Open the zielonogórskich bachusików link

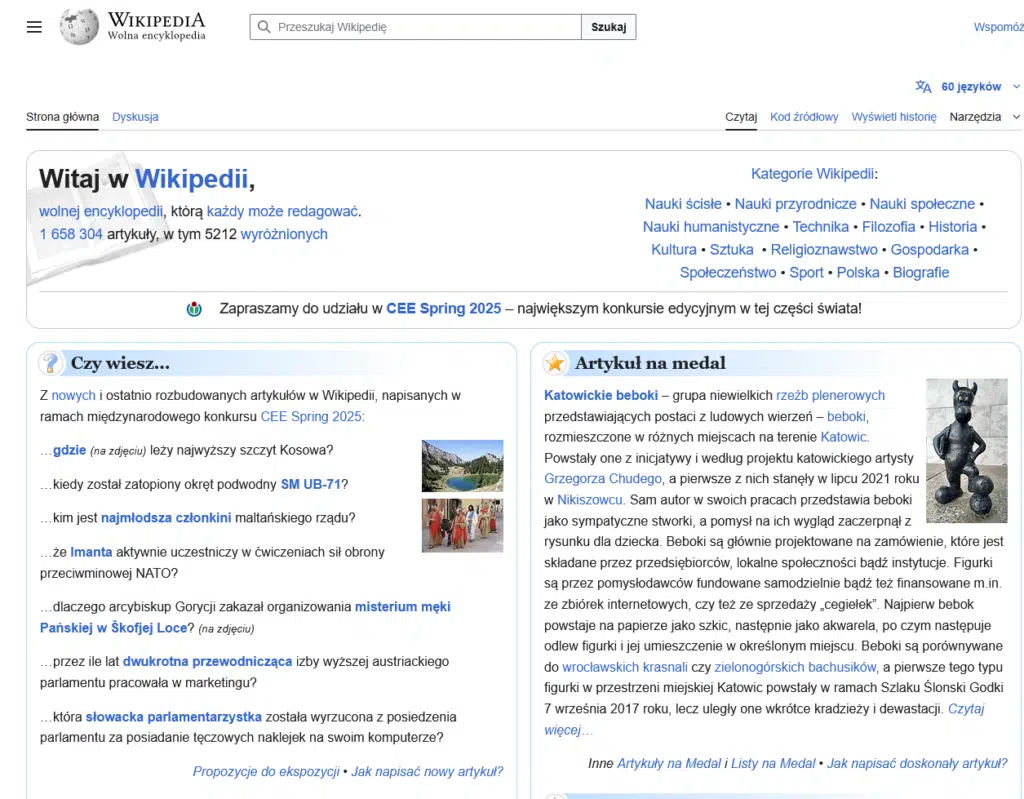tap(795, 667)
